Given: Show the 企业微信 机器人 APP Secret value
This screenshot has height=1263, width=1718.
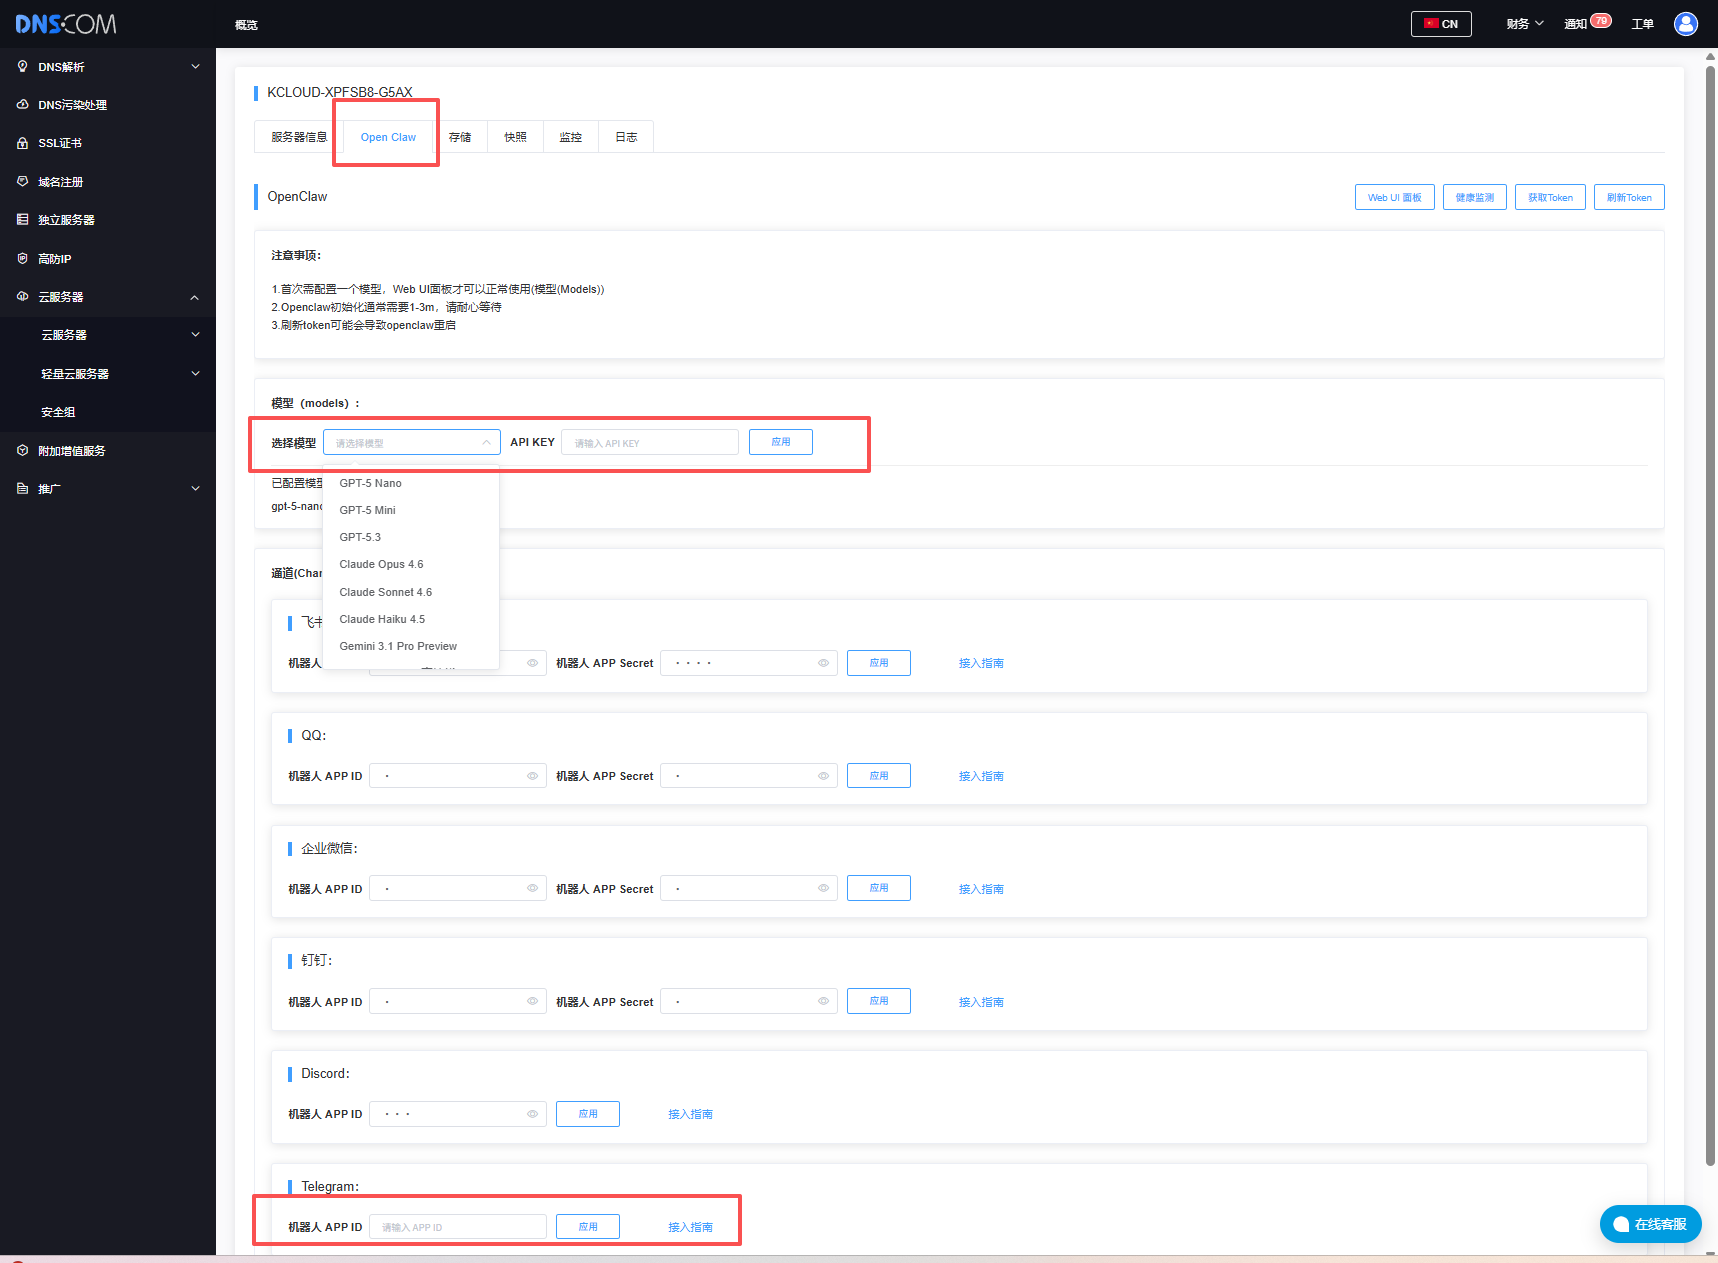Looking at the screenshot, I should click(823, 889).
